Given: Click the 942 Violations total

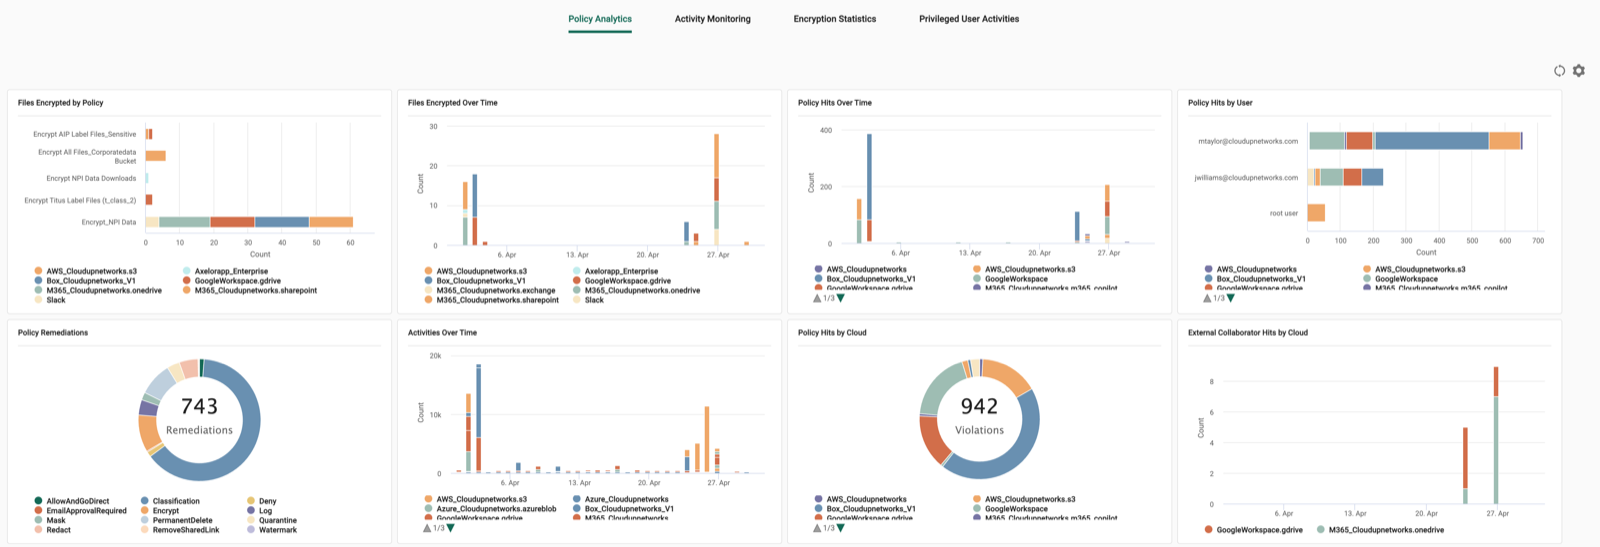Looking at the screenshot, I should 979,406.
